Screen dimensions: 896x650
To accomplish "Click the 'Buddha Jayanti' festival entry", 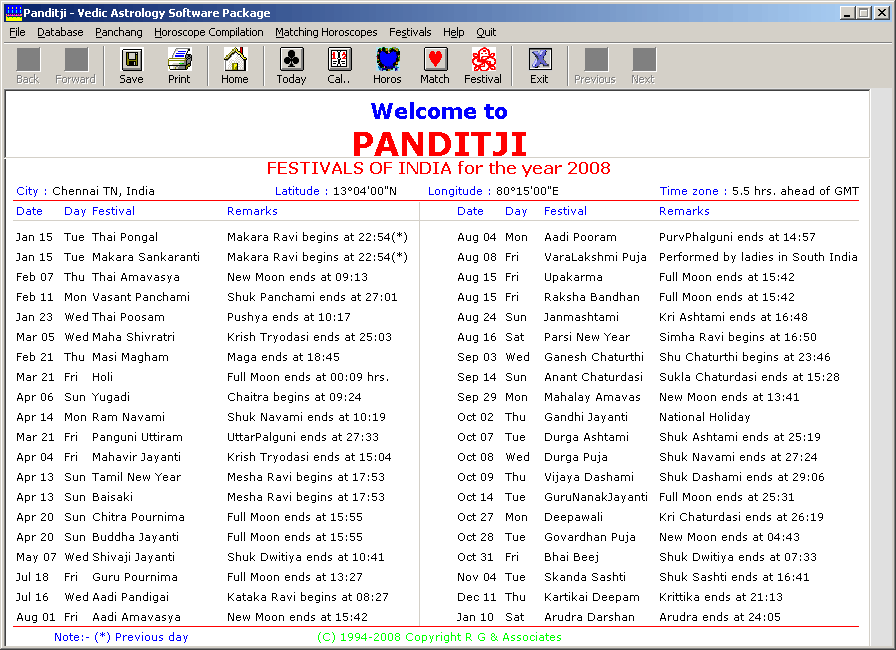I will (135, 537).
